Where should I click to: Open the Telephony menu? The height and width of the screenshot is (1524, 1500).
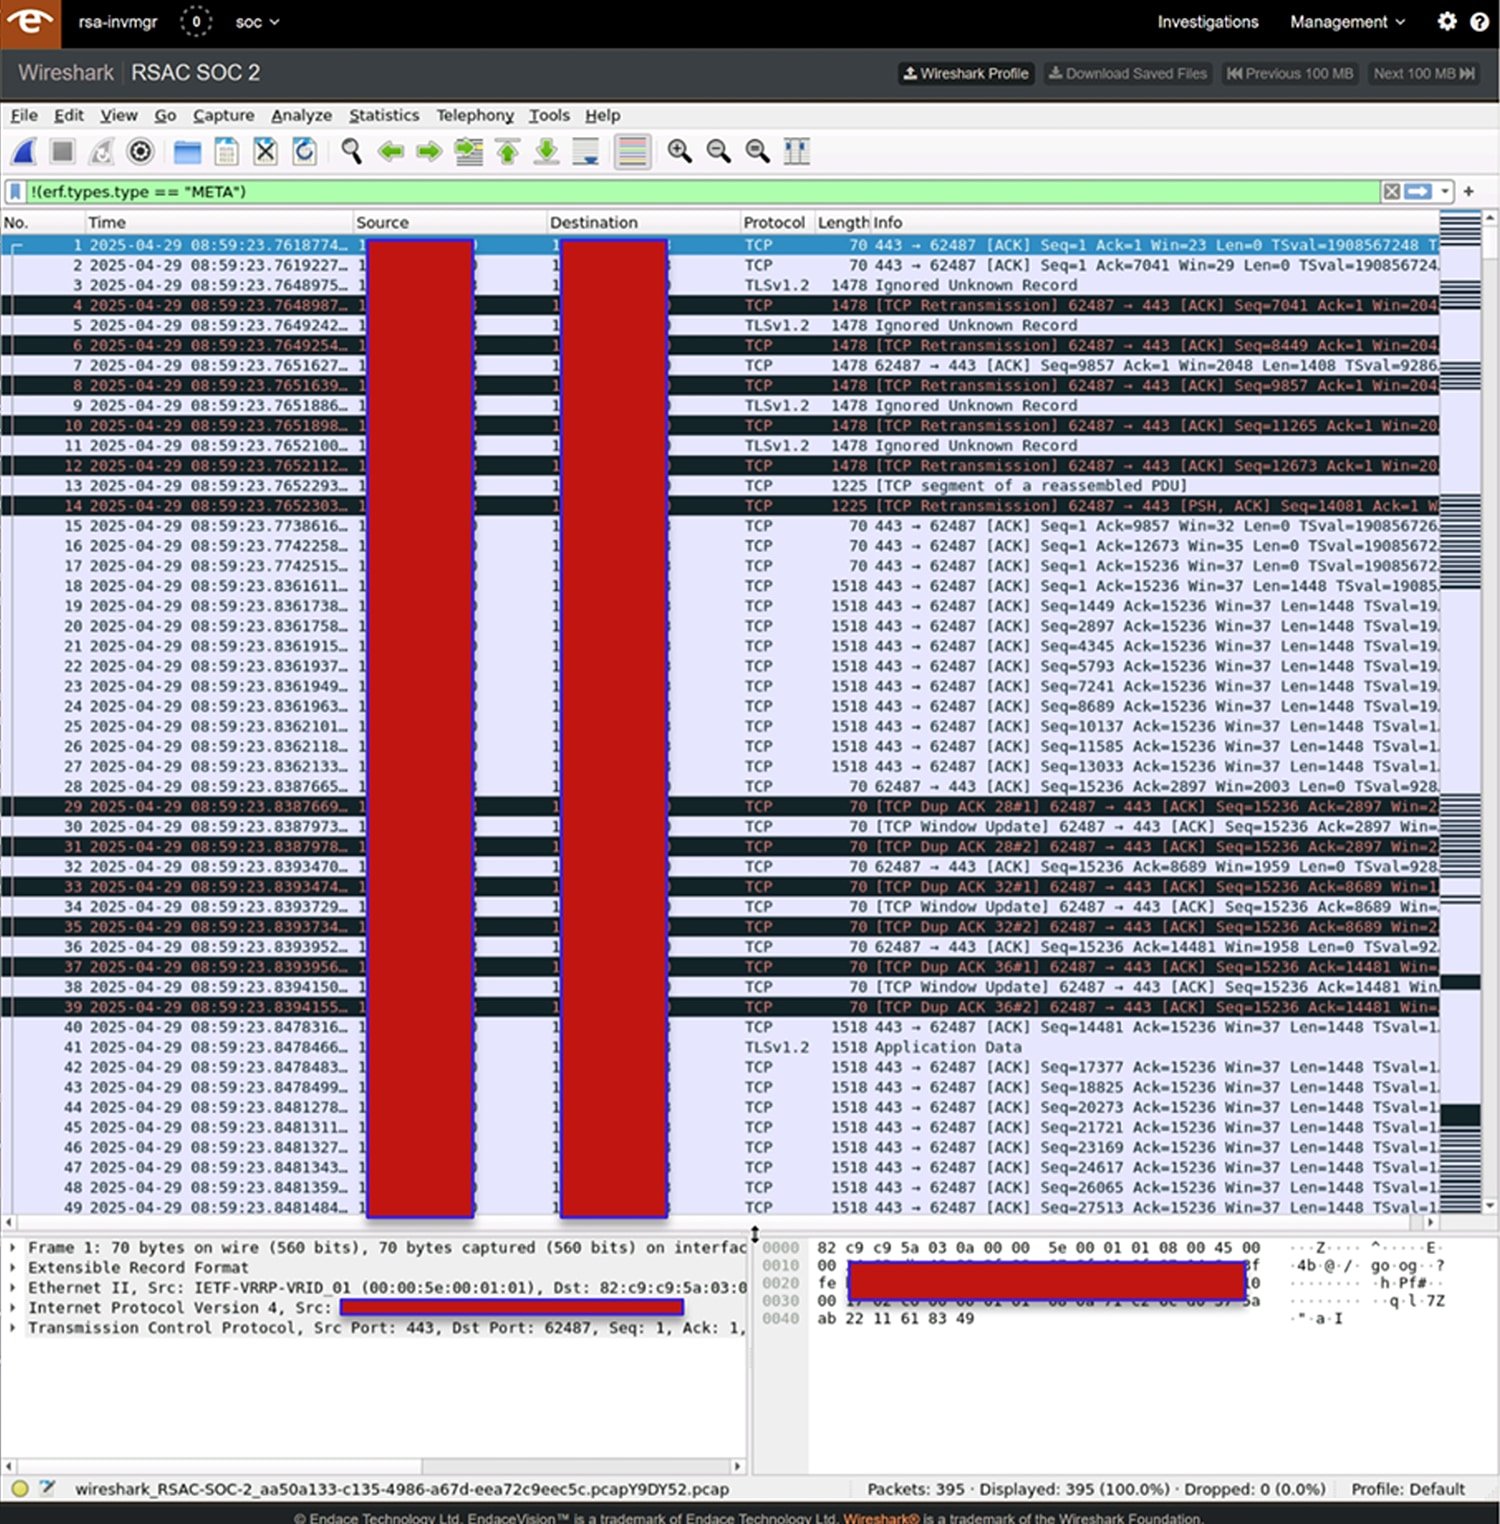(x=475, y=115)
